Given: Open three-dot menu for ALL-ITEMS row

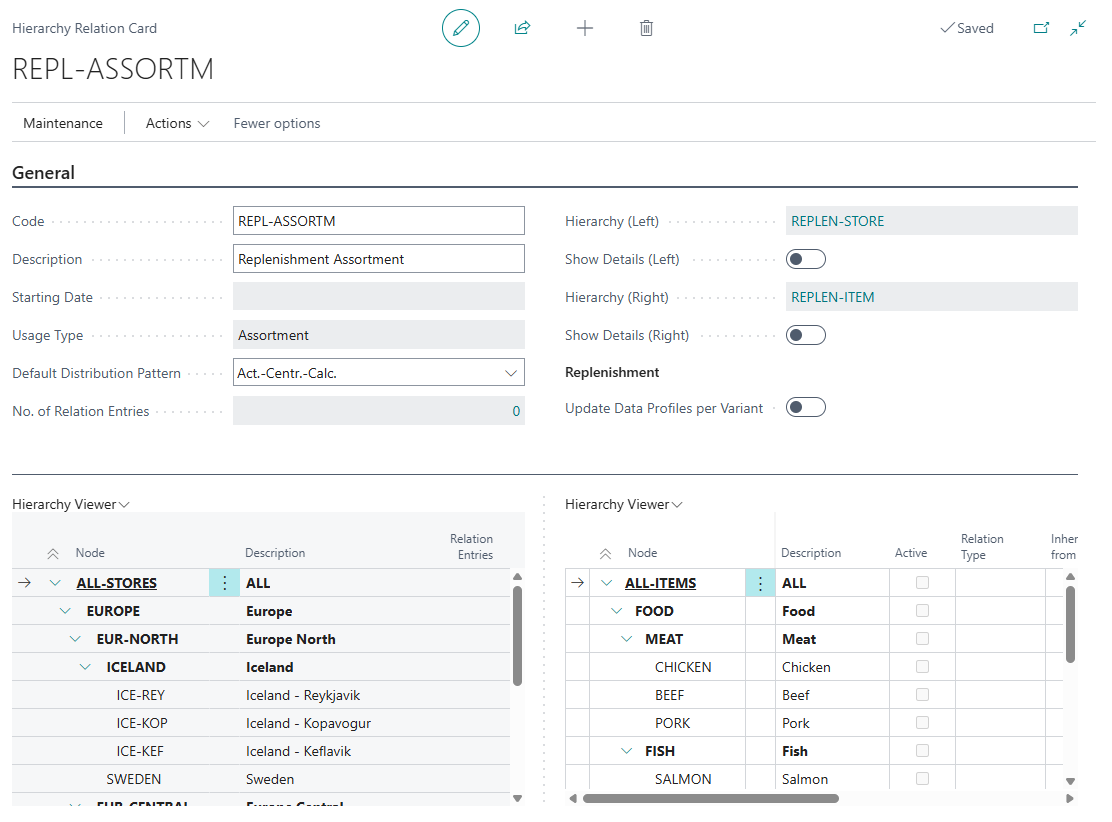Looking at the screenshot, I should pyautogui.click(x=760, y=583).
